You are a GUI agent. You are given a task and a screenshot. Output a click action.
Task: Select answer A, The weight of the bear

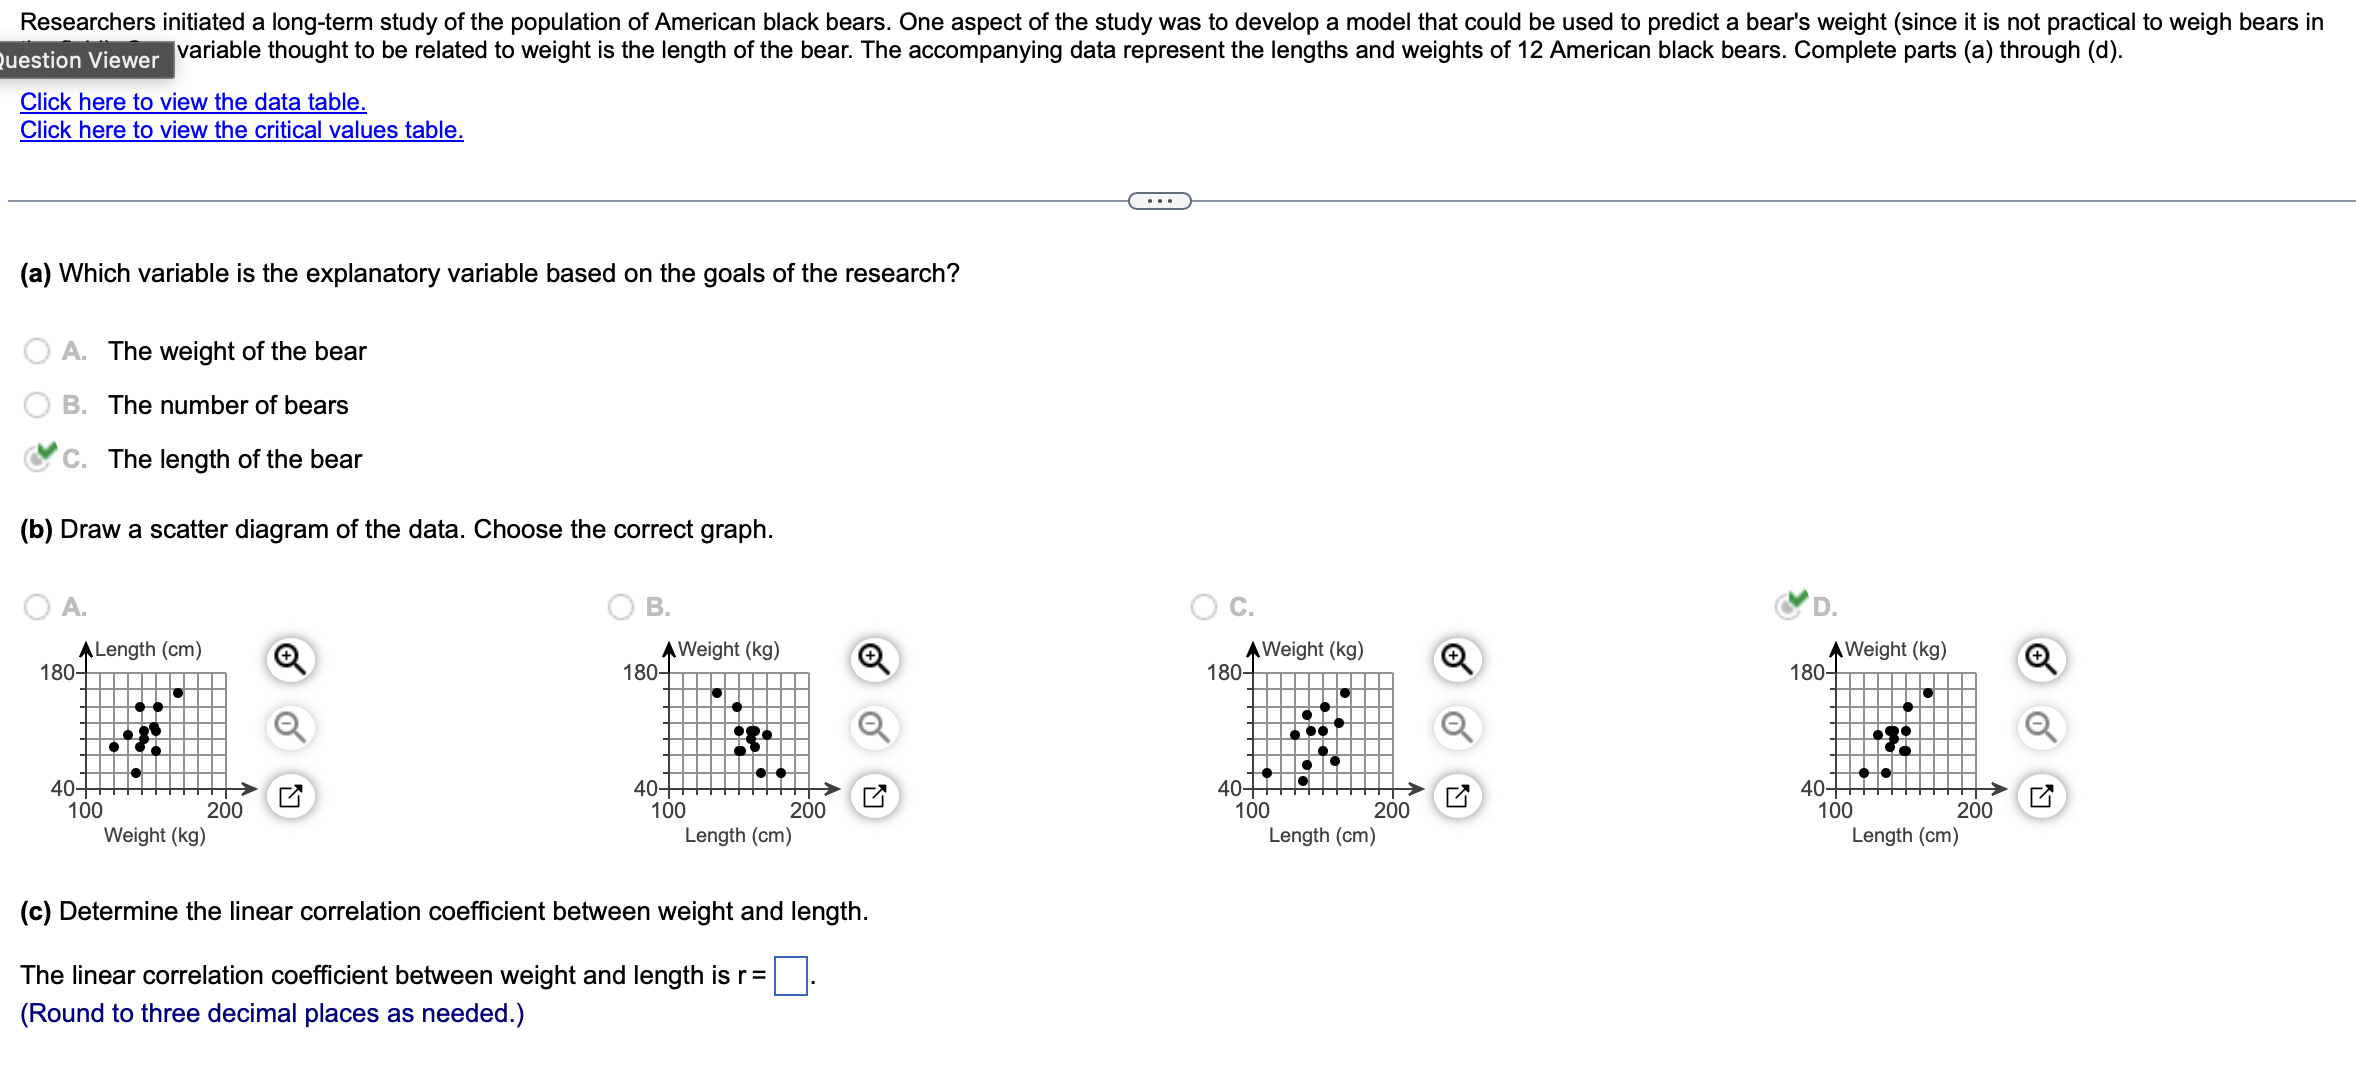tap(37, 350)
